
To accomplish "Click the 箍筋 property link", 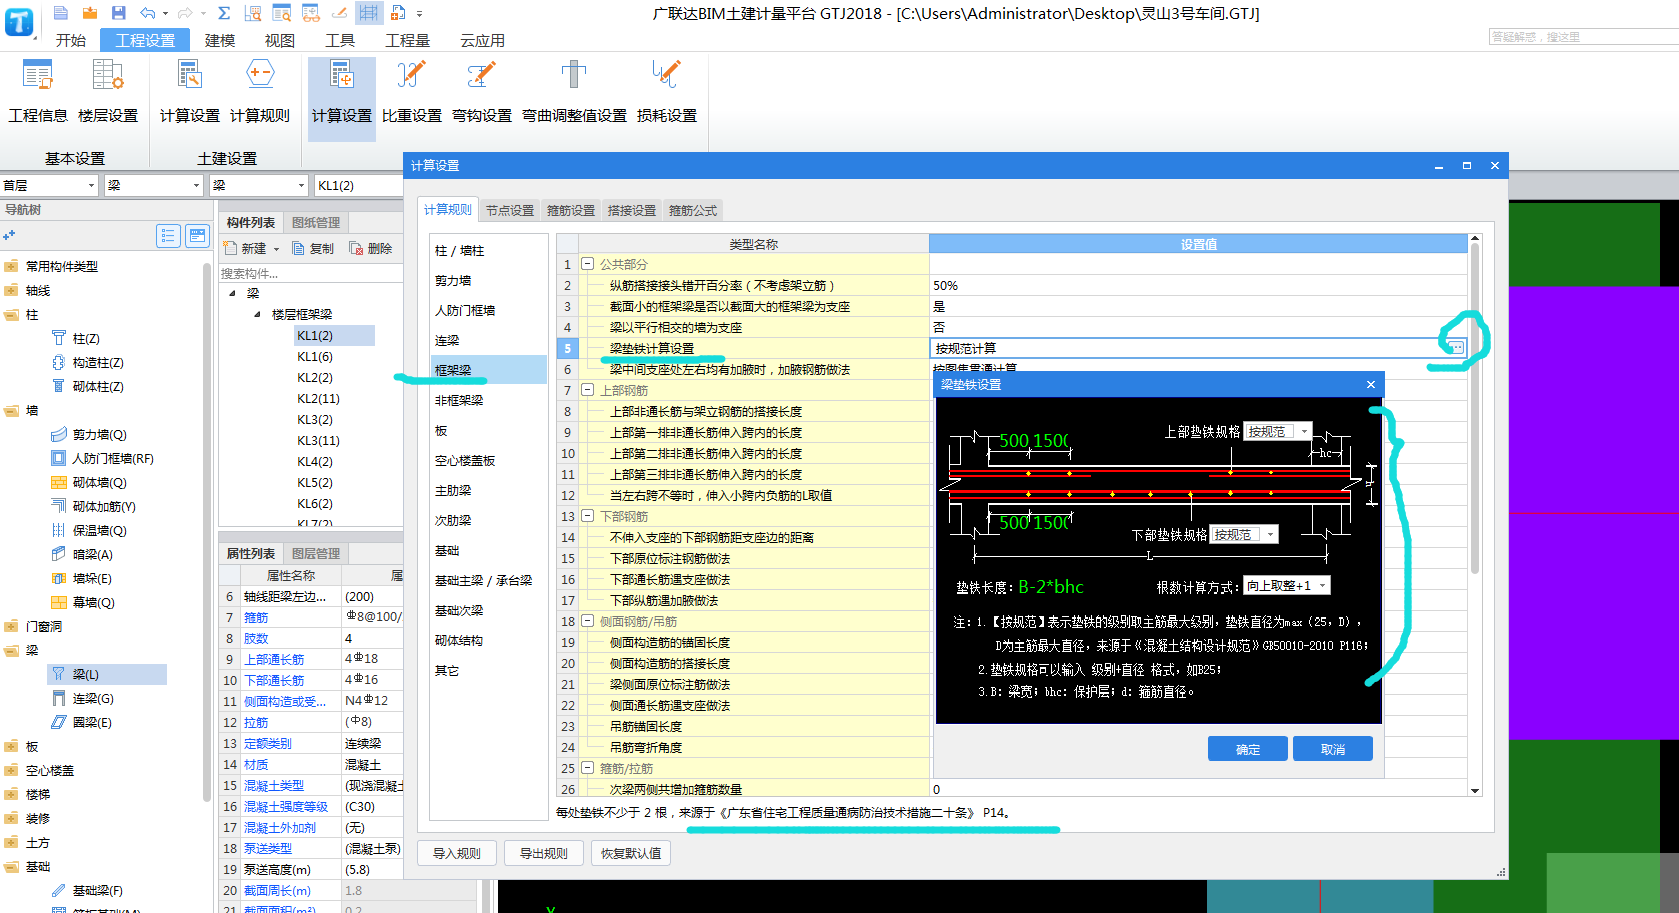I will (x=256, y=618).
